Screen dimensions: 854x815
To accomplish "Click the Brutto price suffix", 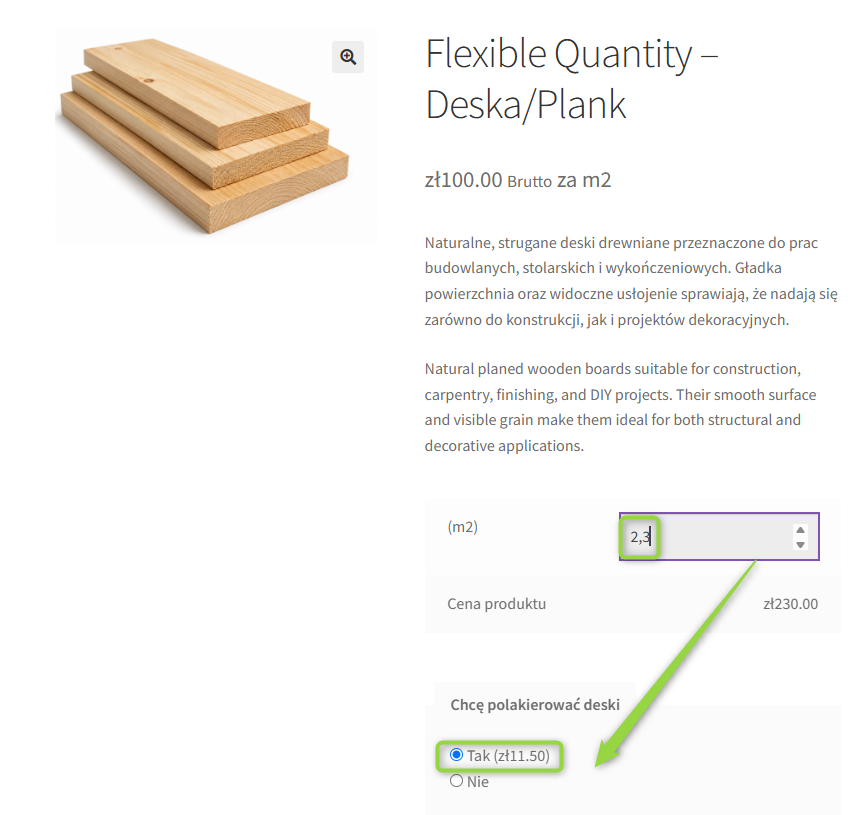I will tap(529, 181).
